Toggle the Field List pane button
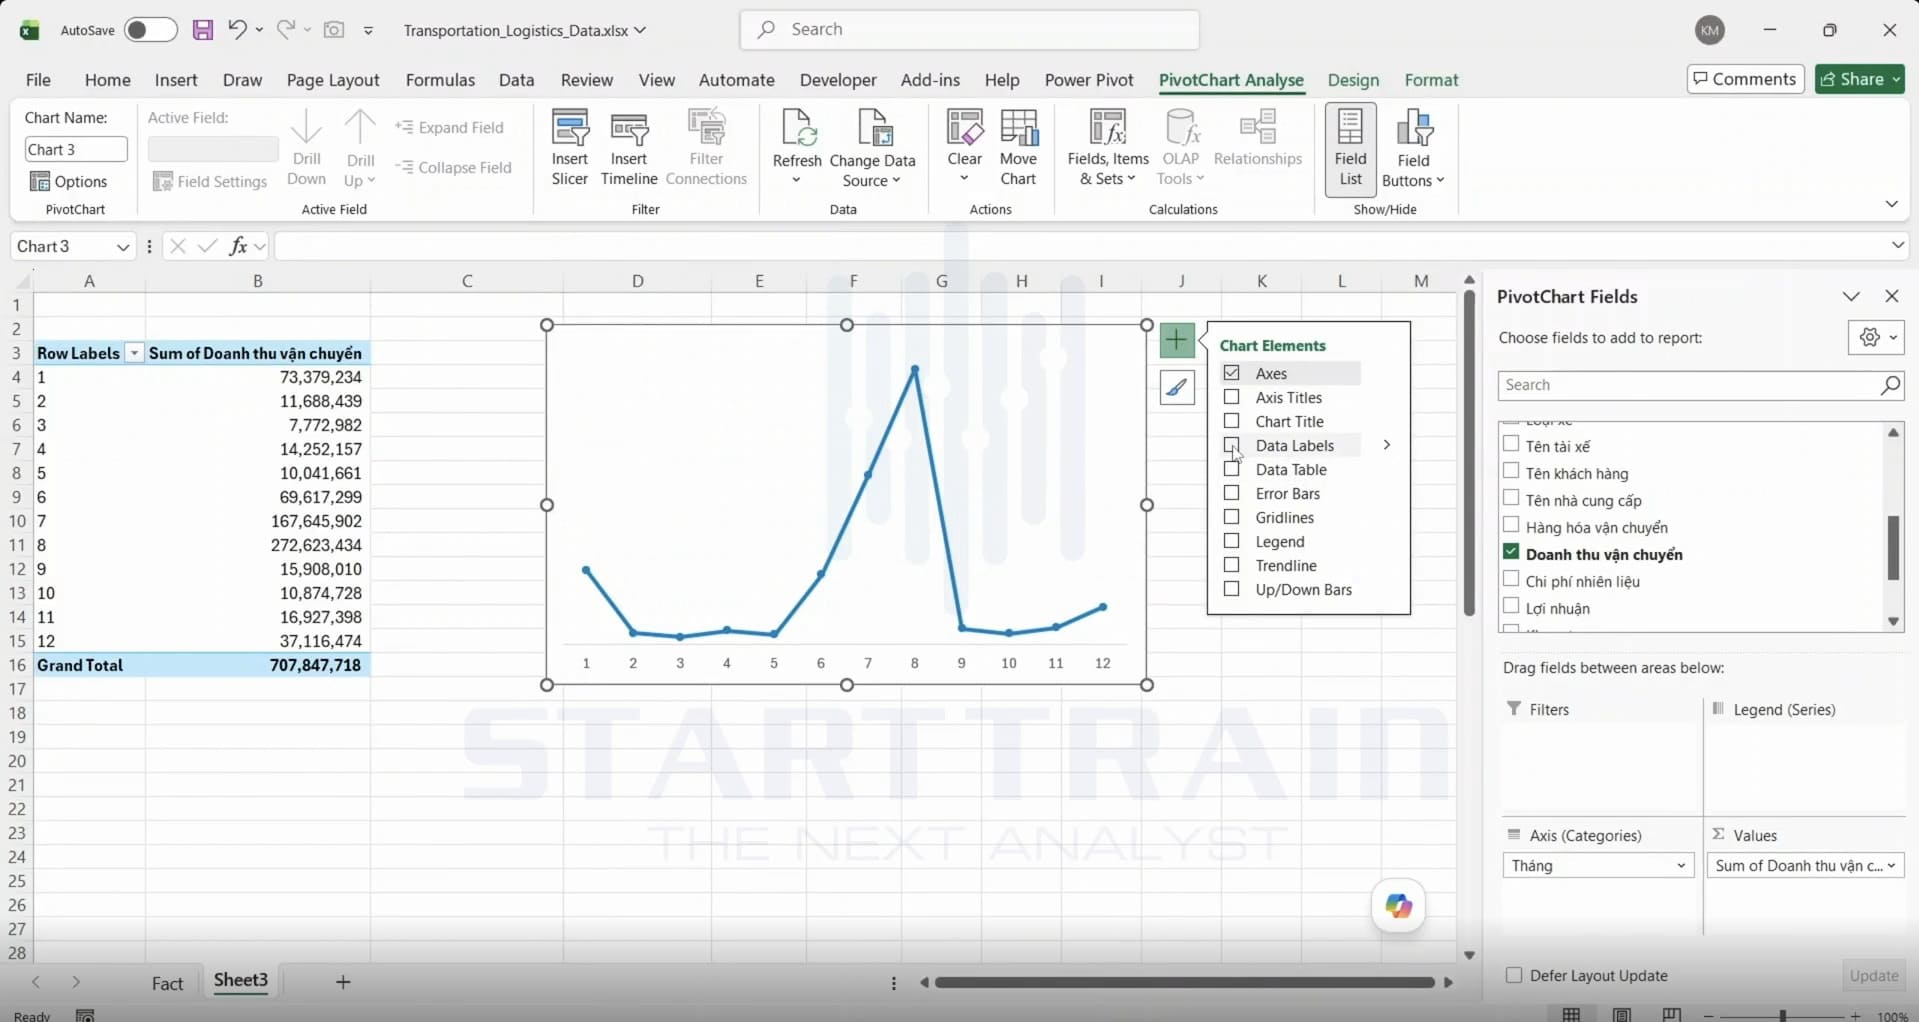Viewport: 1919px width, 1022px height. click(x=1350, y=149)
